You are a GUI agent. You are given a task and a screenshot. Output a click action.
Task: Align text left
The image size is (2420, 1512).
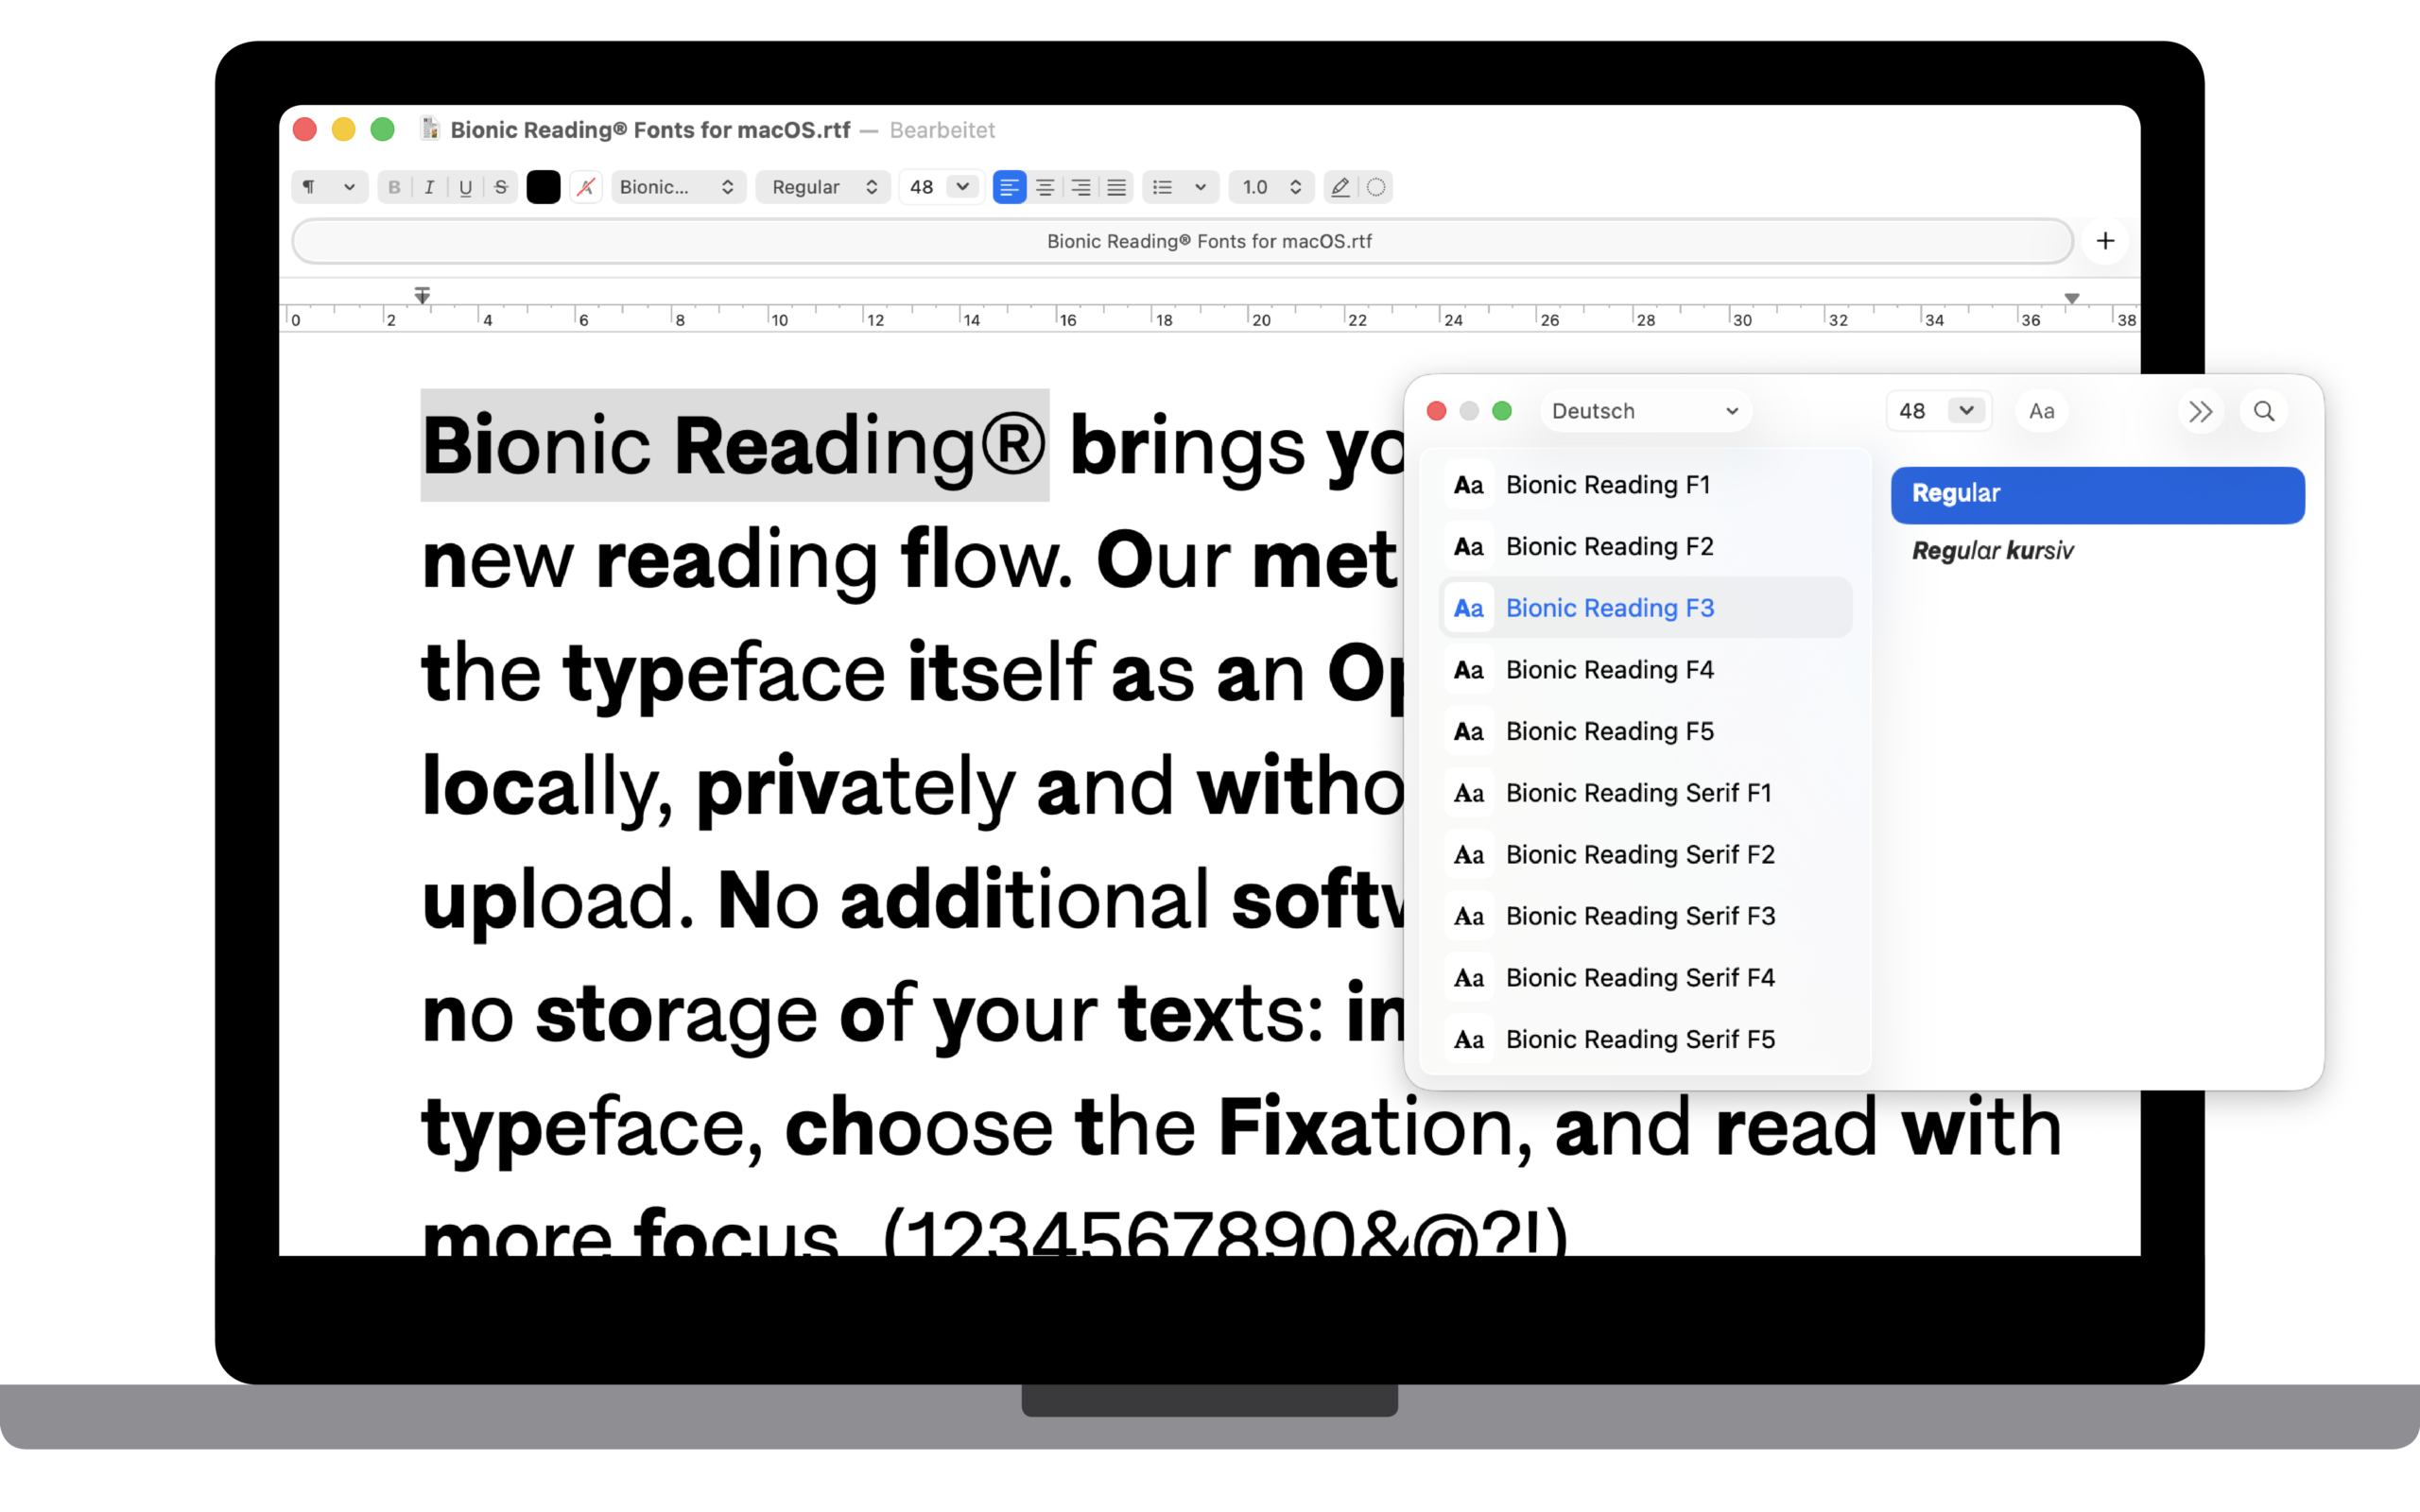tap(1009, 187)
